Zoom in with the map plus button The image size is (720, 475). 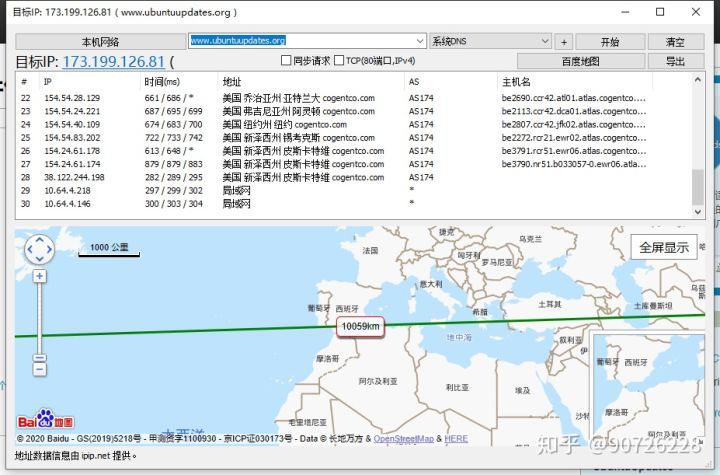[x=39, y=276]
